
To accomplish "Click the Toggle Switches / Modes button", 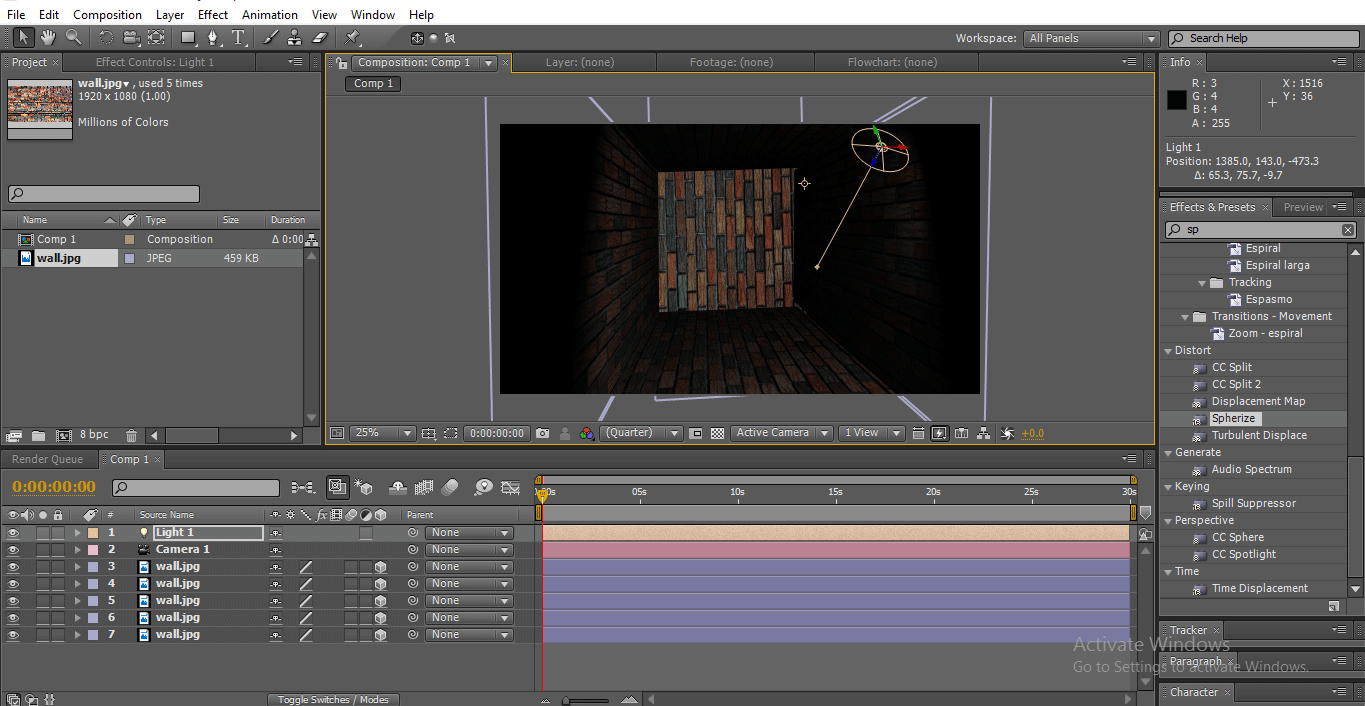I will pyautogui.click(x=333, y=699).
